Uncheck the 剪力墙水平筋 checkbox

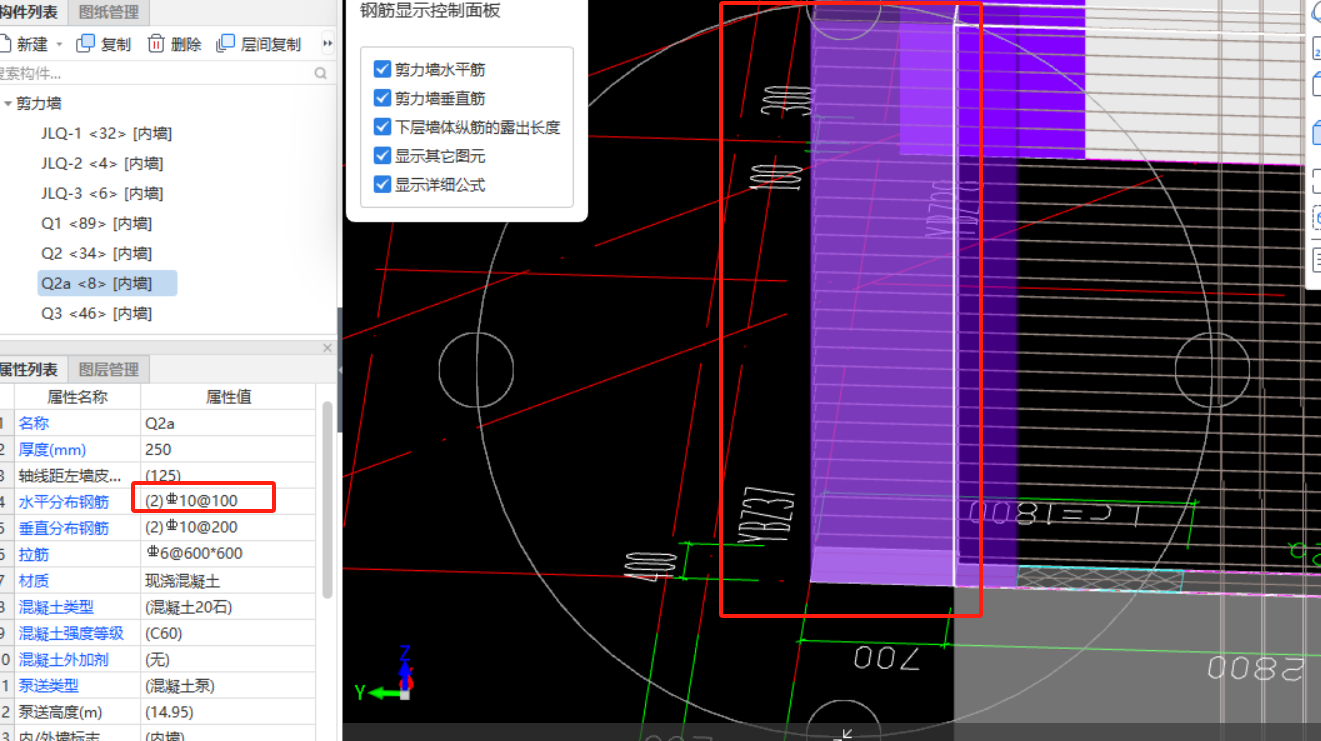tap(381, 69)
